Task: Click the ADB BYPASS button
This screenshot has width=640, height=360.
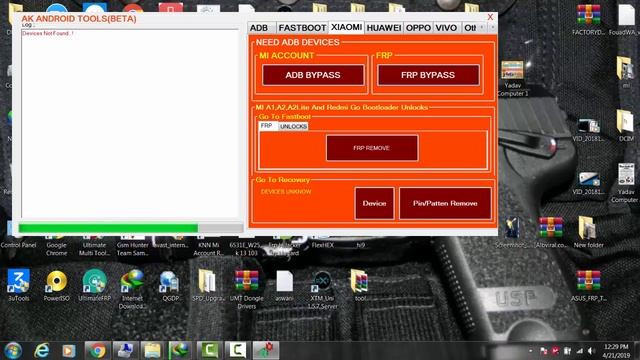Action: [x=313, y=75]
